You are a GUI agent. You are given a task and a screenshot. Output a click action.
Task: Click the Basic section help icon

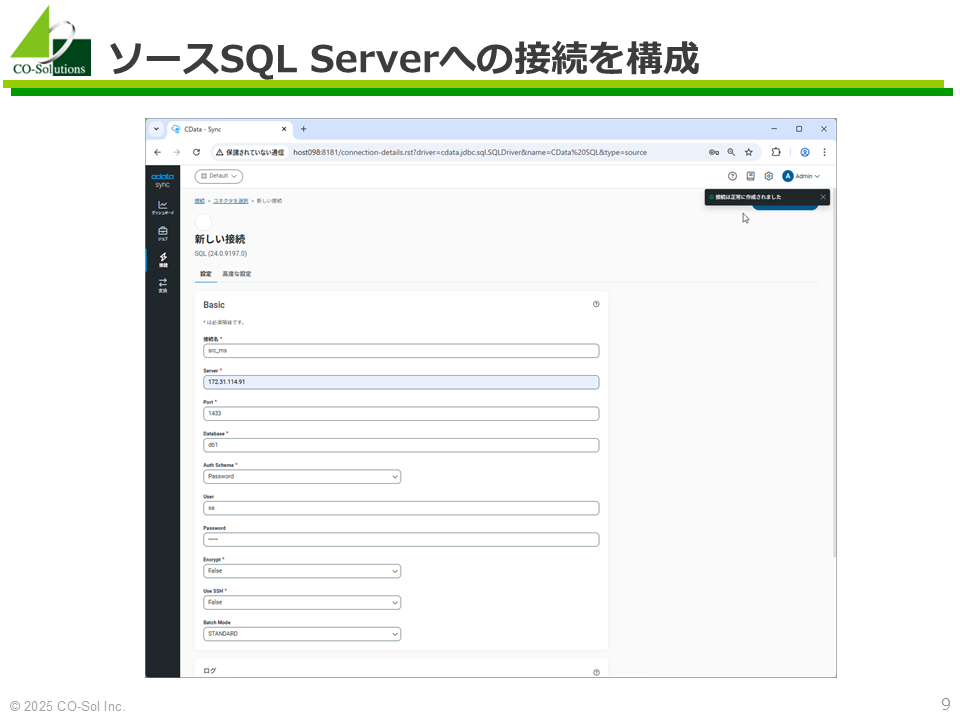[x=596, y=304]
